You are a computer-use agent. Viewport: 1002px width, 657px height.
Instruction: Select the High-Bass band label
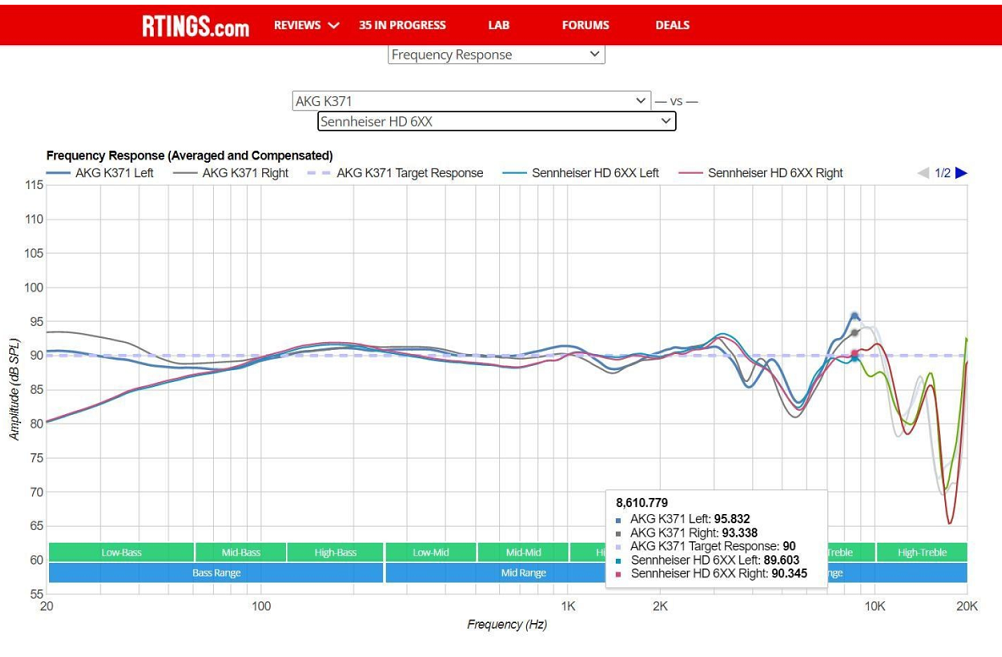tap(335, 552)
